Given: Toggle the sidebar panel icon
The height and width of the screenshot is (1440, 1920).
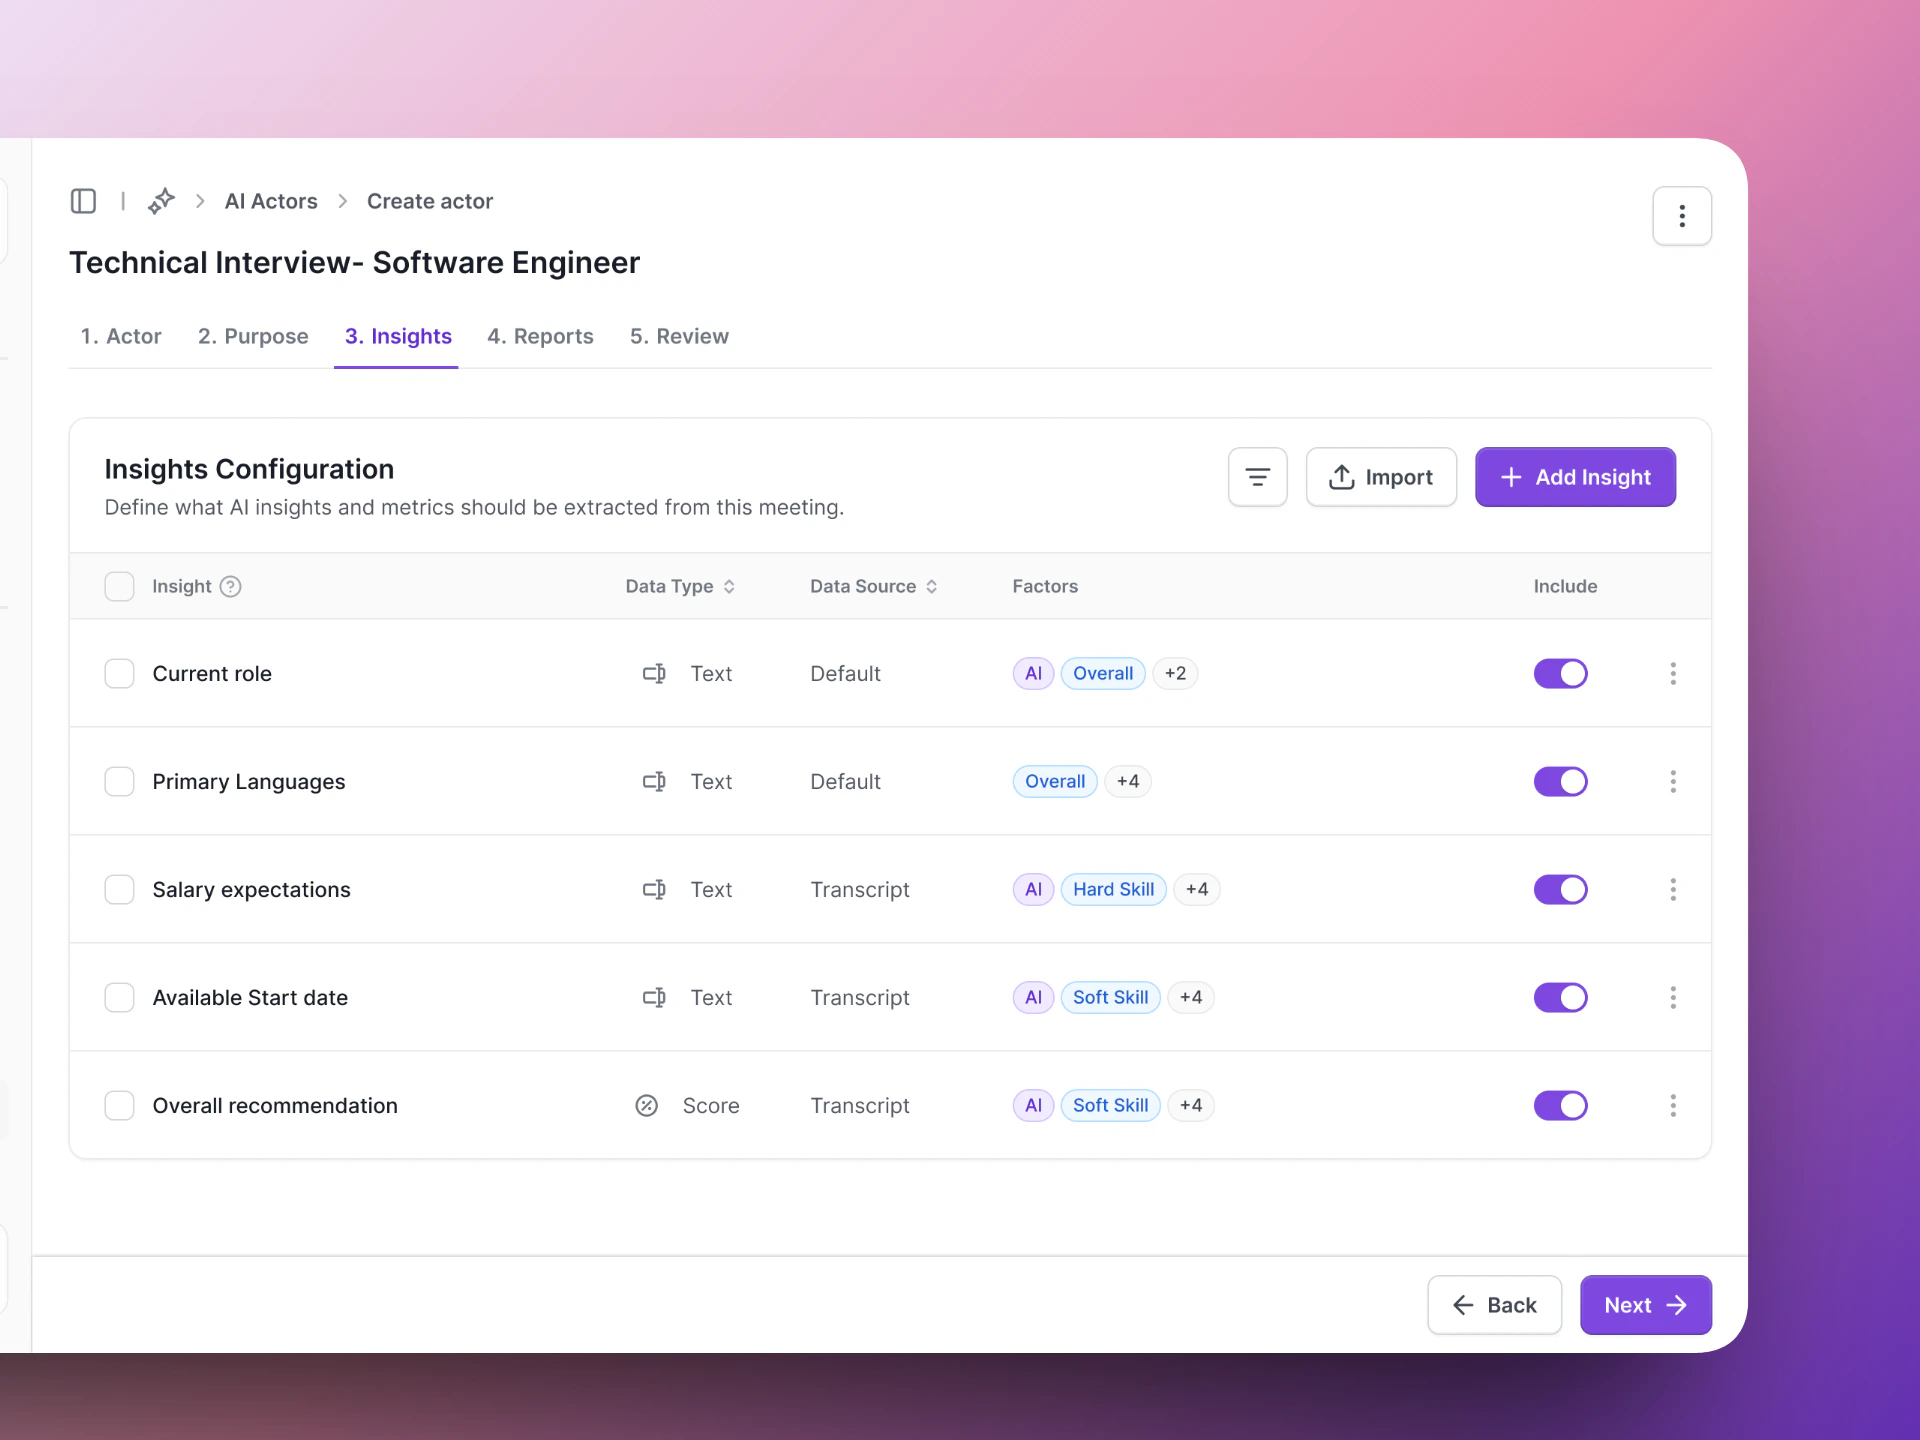Looking at the screenshot, I should 83,201.
